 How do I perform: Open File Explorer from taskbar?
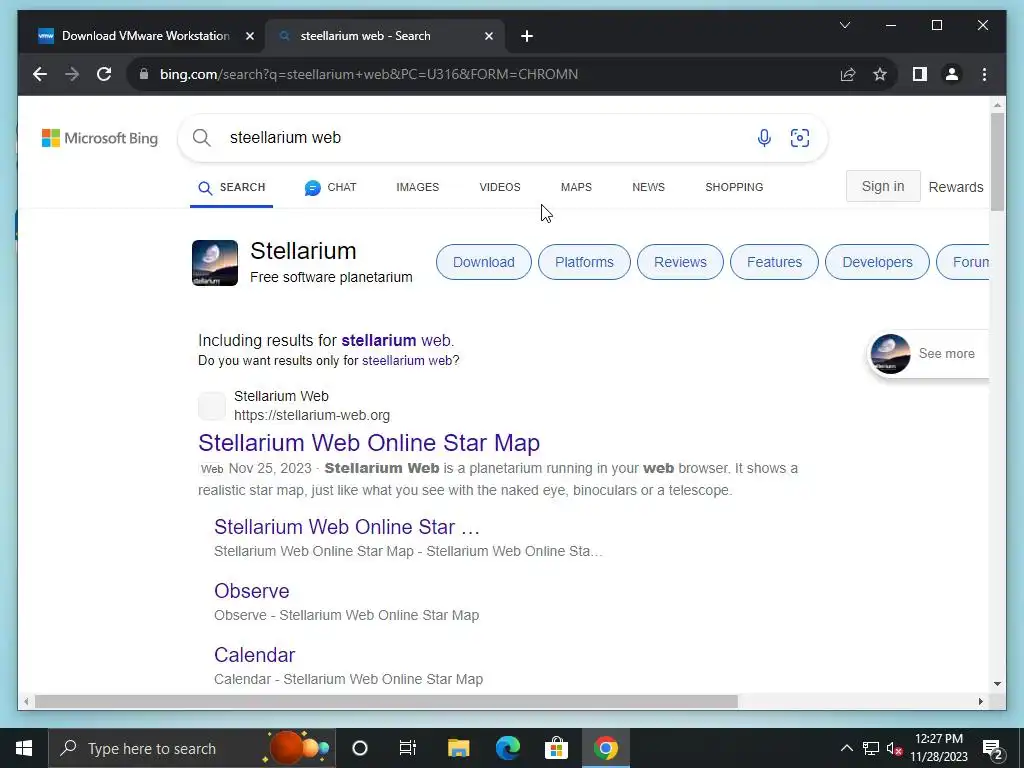pyautogui.click(x=458, y=748)
